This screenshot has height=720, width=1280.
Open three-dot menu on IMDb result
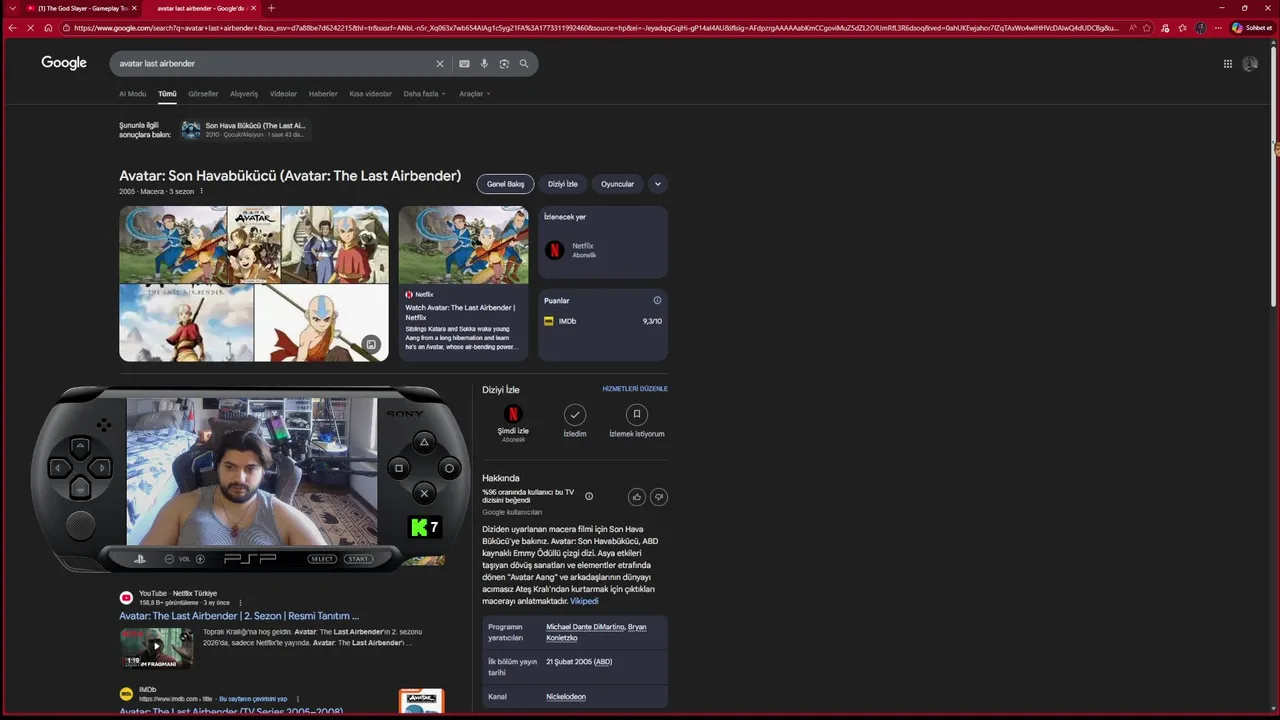click(x=297, y=699)
